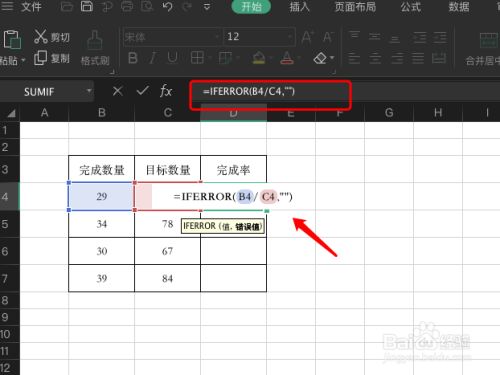Select column B header
The width and height of the screenshot is (500, 375).
(x=102, y=113)
